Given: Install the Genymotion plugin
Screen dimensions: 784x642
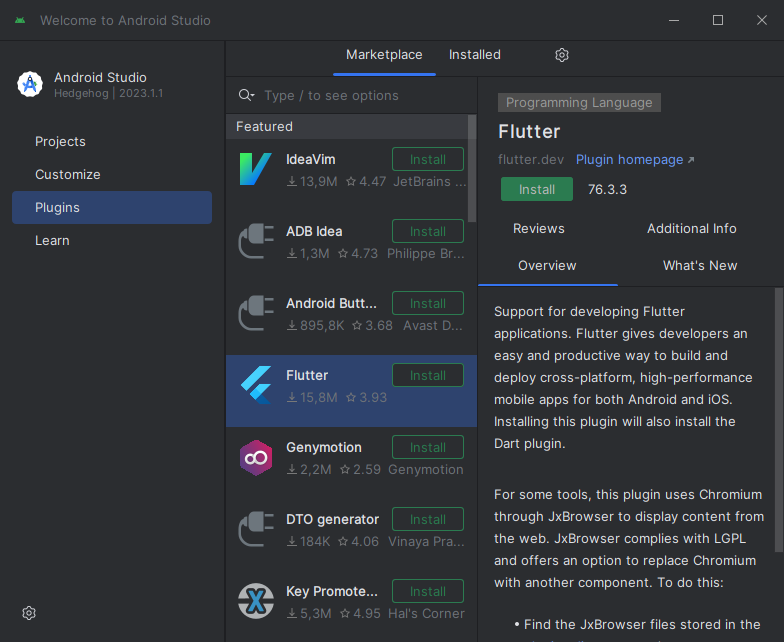Looking at the screenshot, I should pos(428,448).
